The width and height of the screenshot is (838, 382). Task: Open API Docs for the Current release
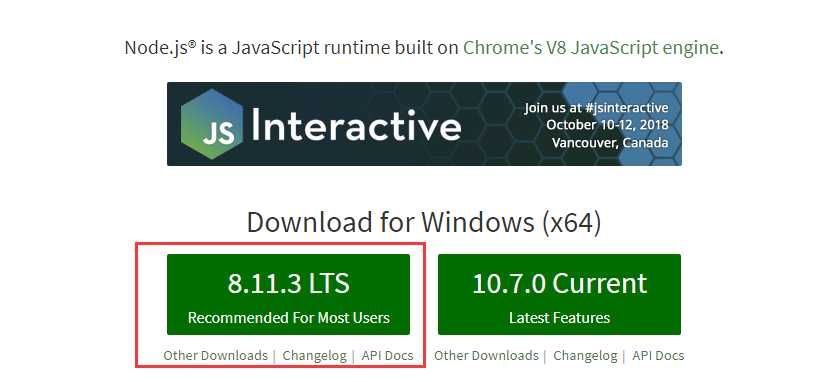[658, 356]
